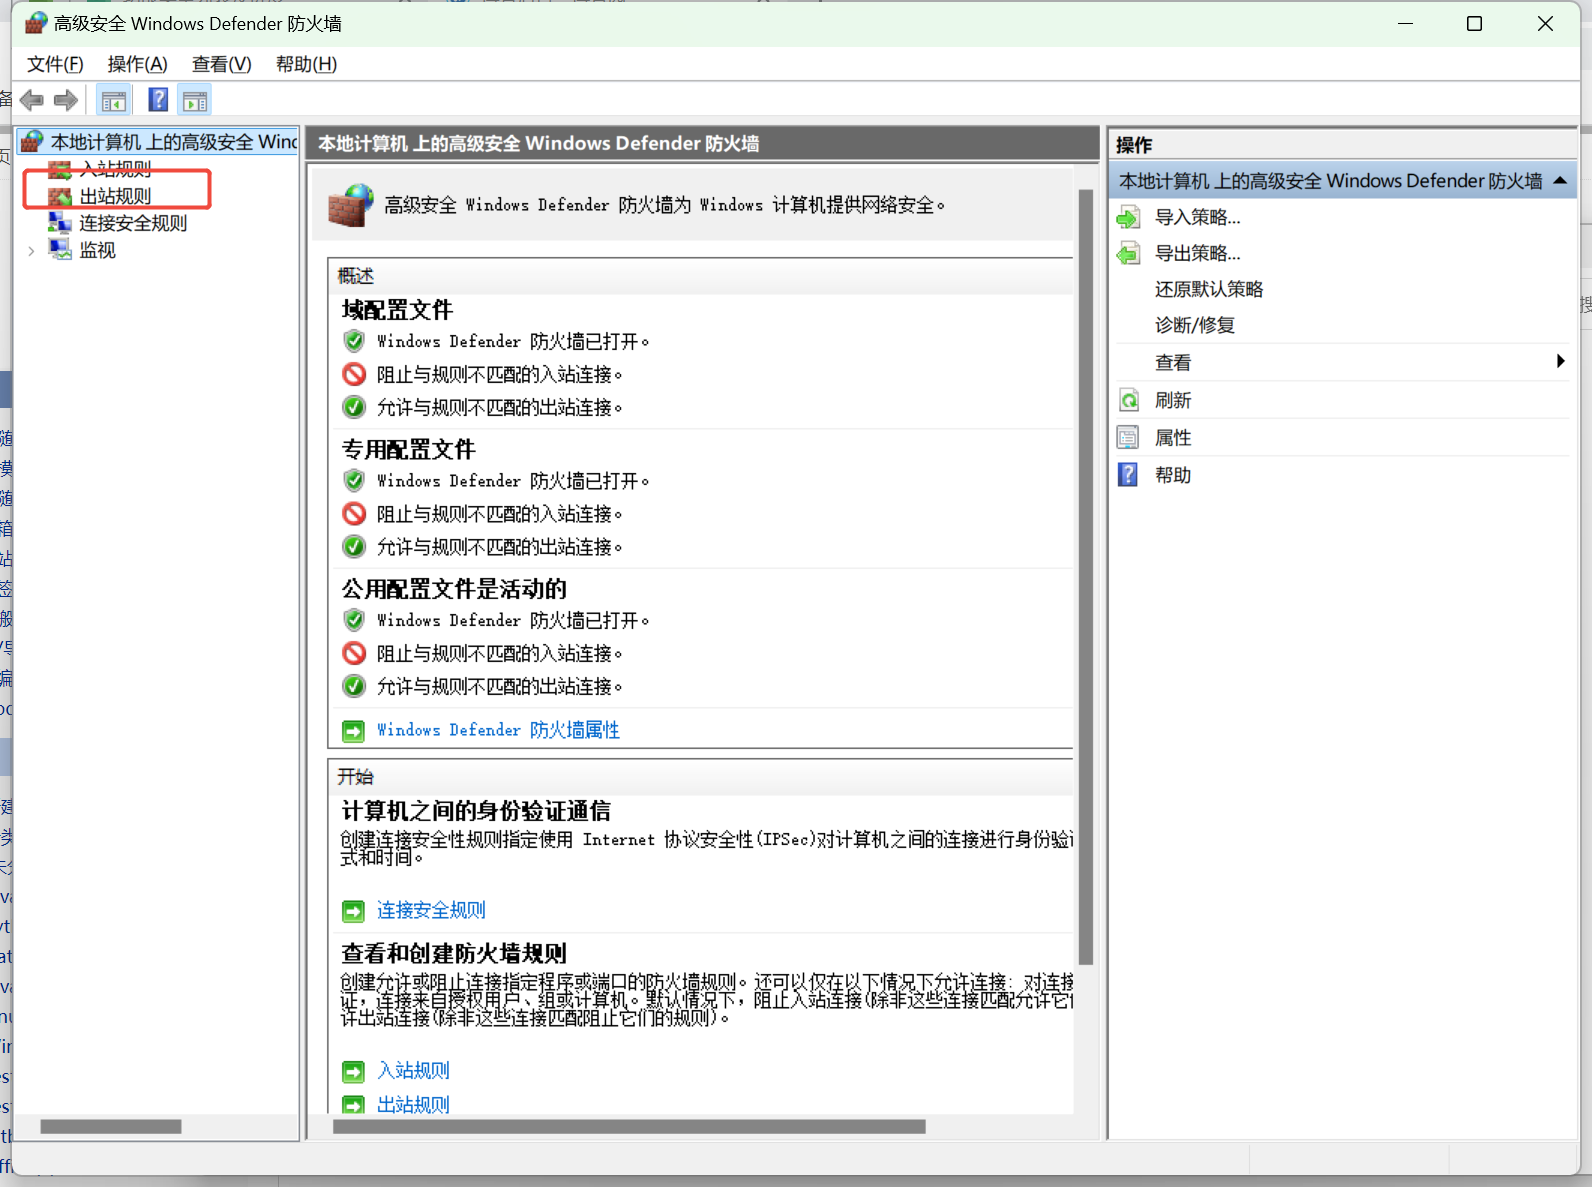Click the Back arrow toolbar icon
This screenshot has width=1592, height=1187.
[32, 100]
